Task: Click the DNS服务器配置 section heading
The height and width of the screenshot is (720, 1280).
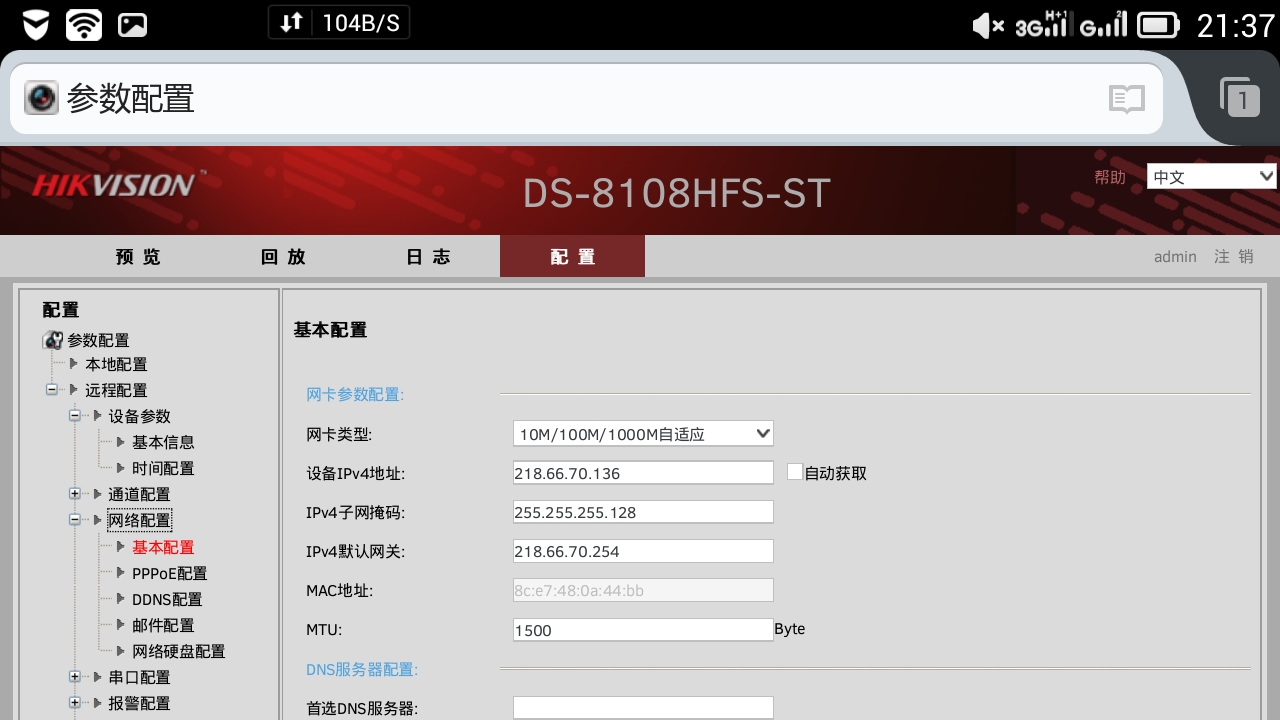Action: (x=362, y=669)
